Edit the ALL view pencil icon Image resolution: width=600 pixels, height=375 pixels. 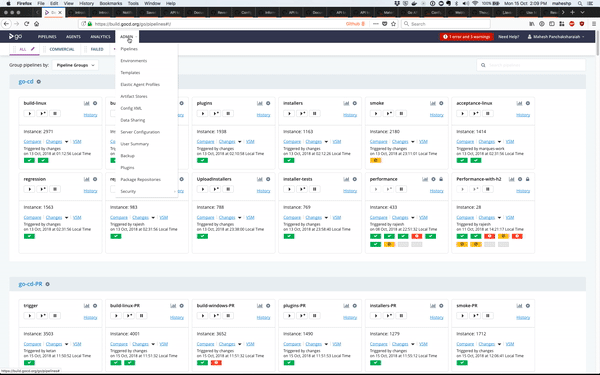33,49
